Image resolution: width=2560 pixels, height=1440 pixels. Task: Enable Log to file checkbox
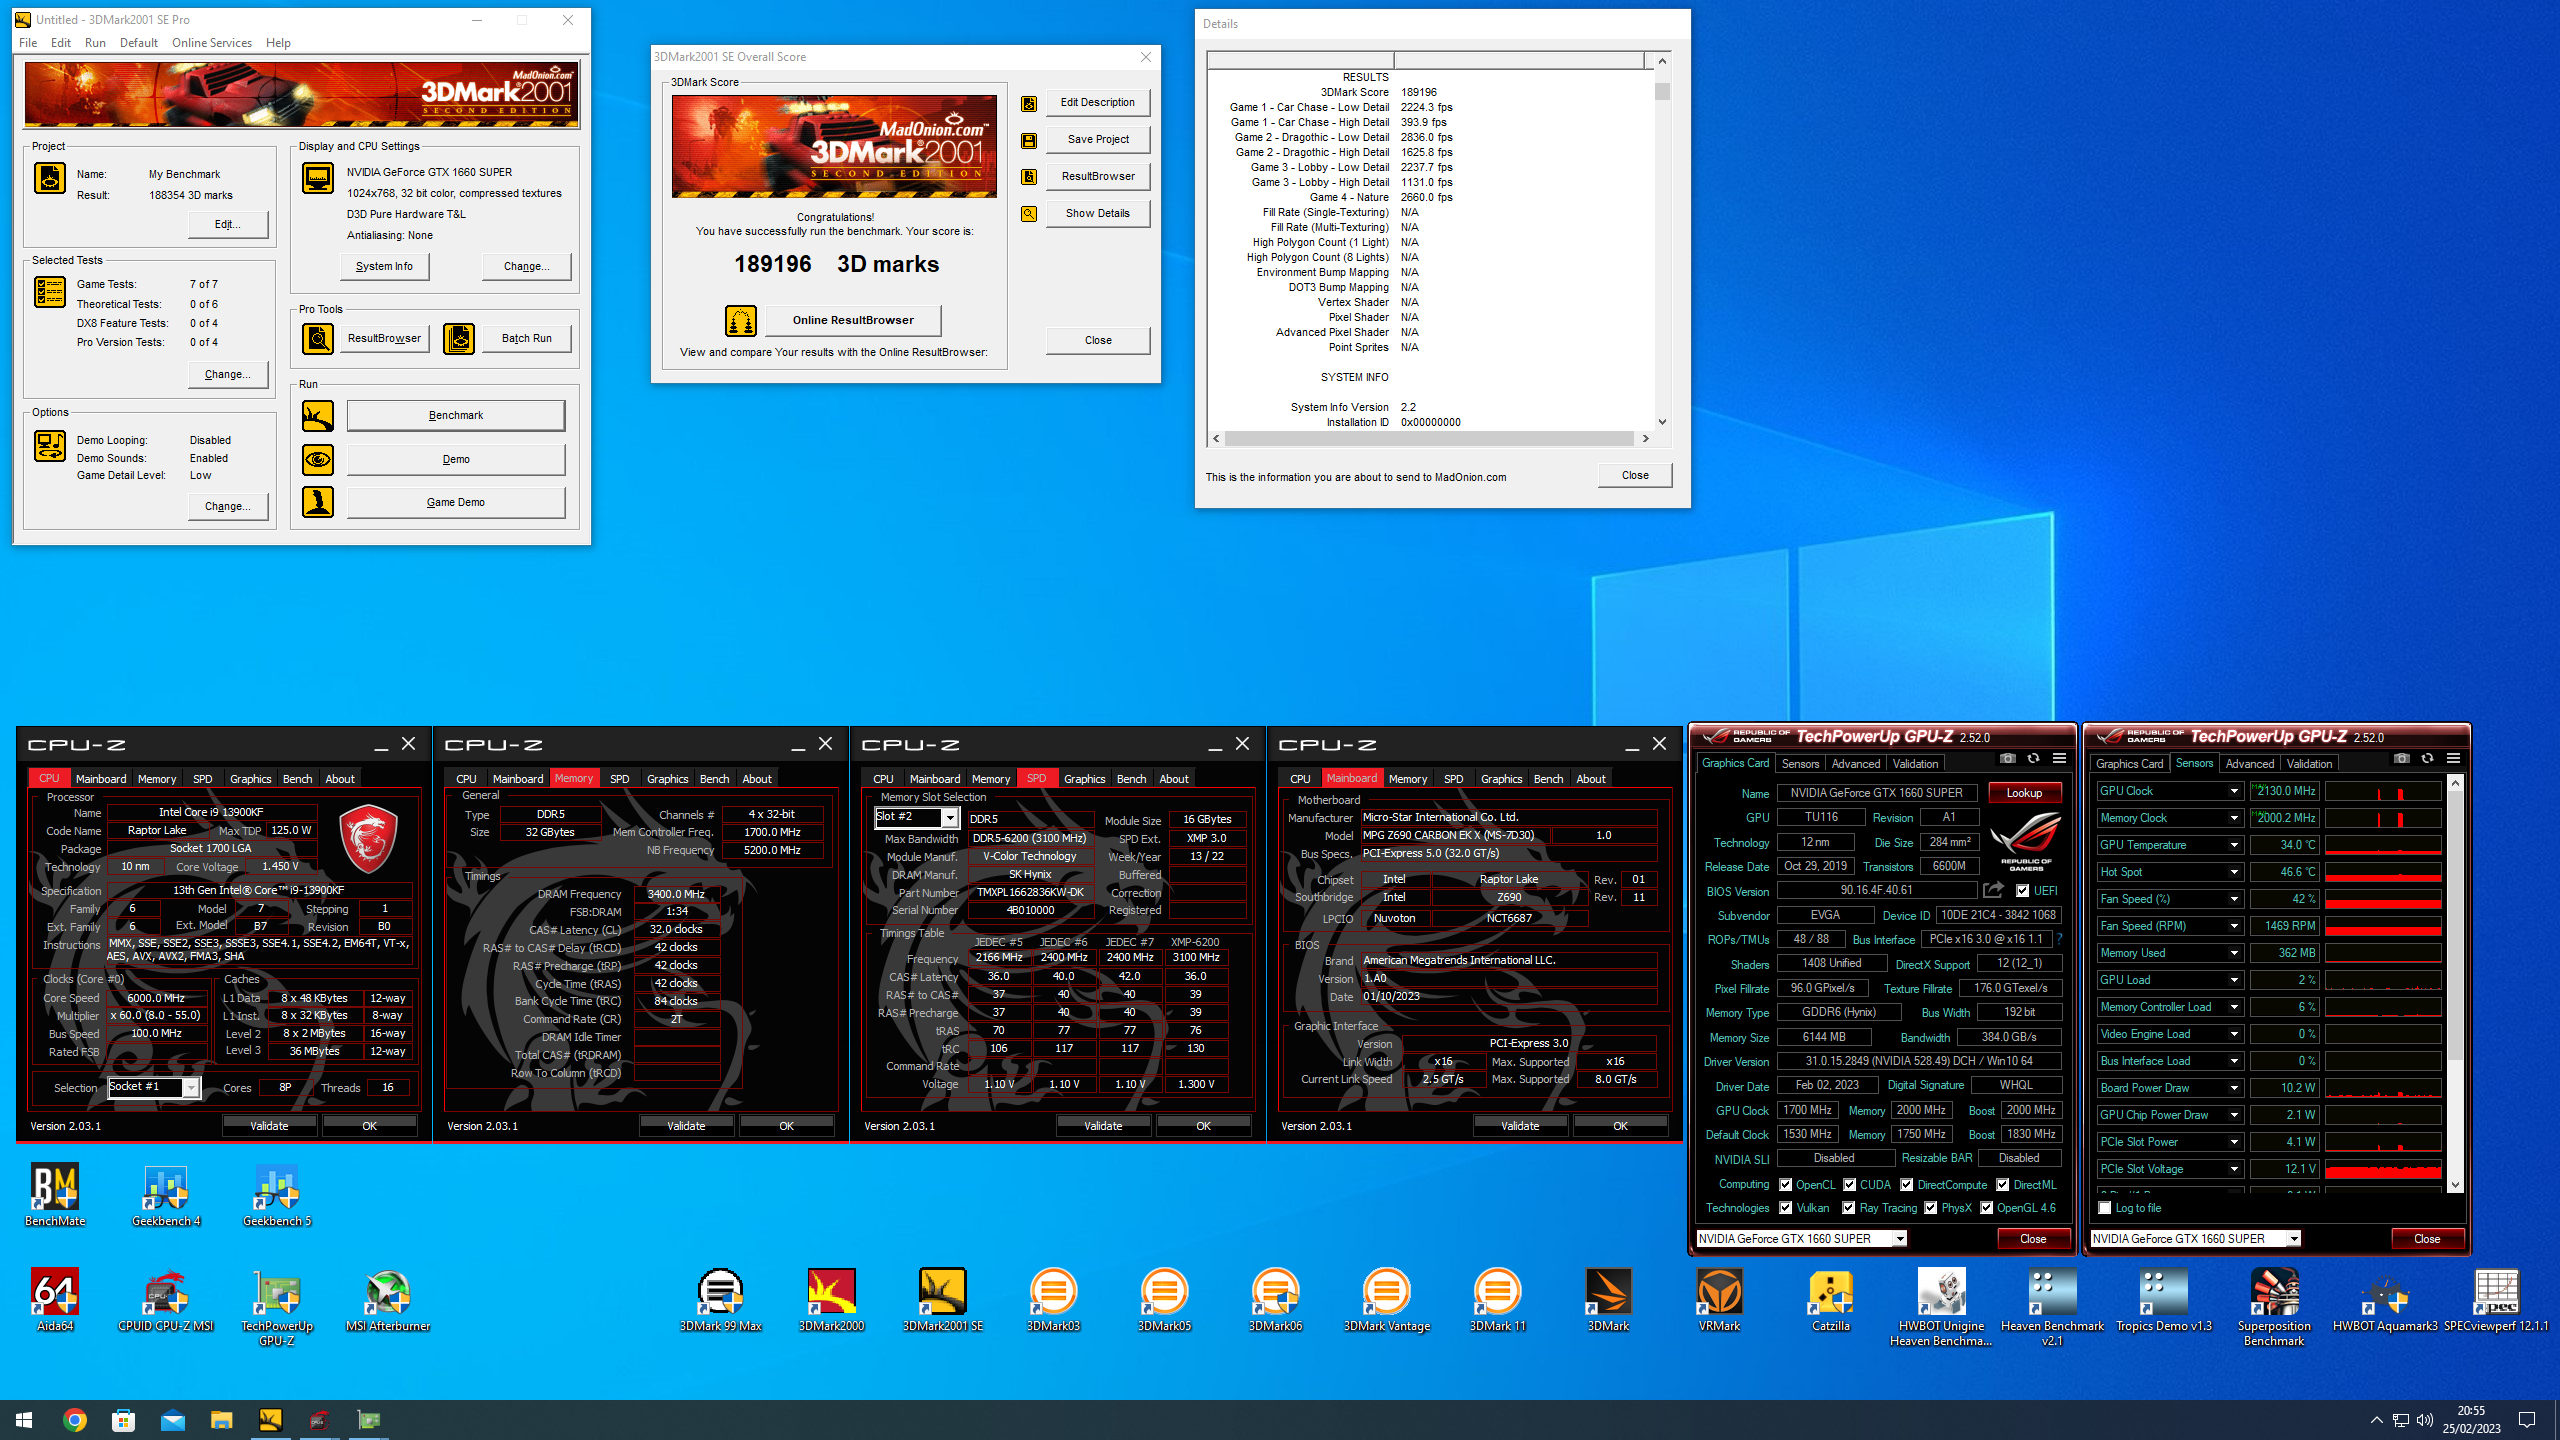pos(2105,1208)
